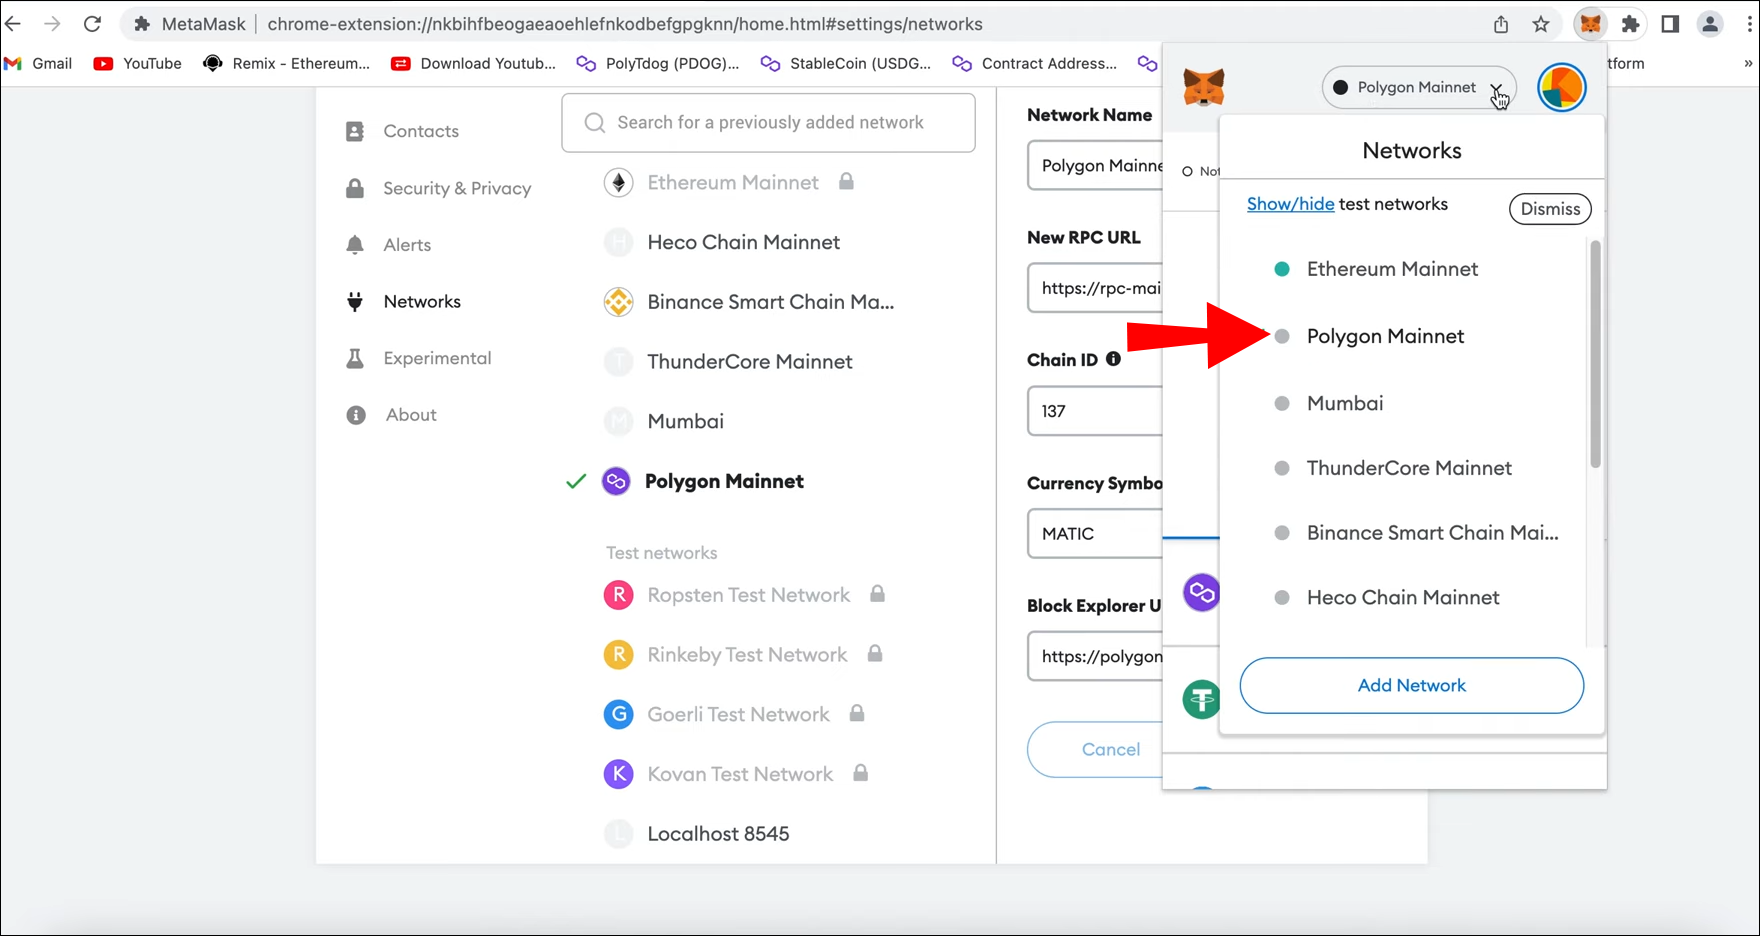1760x936 pixels.
Task: Click the Network Name input field
Action: (x=1095, y=165)
